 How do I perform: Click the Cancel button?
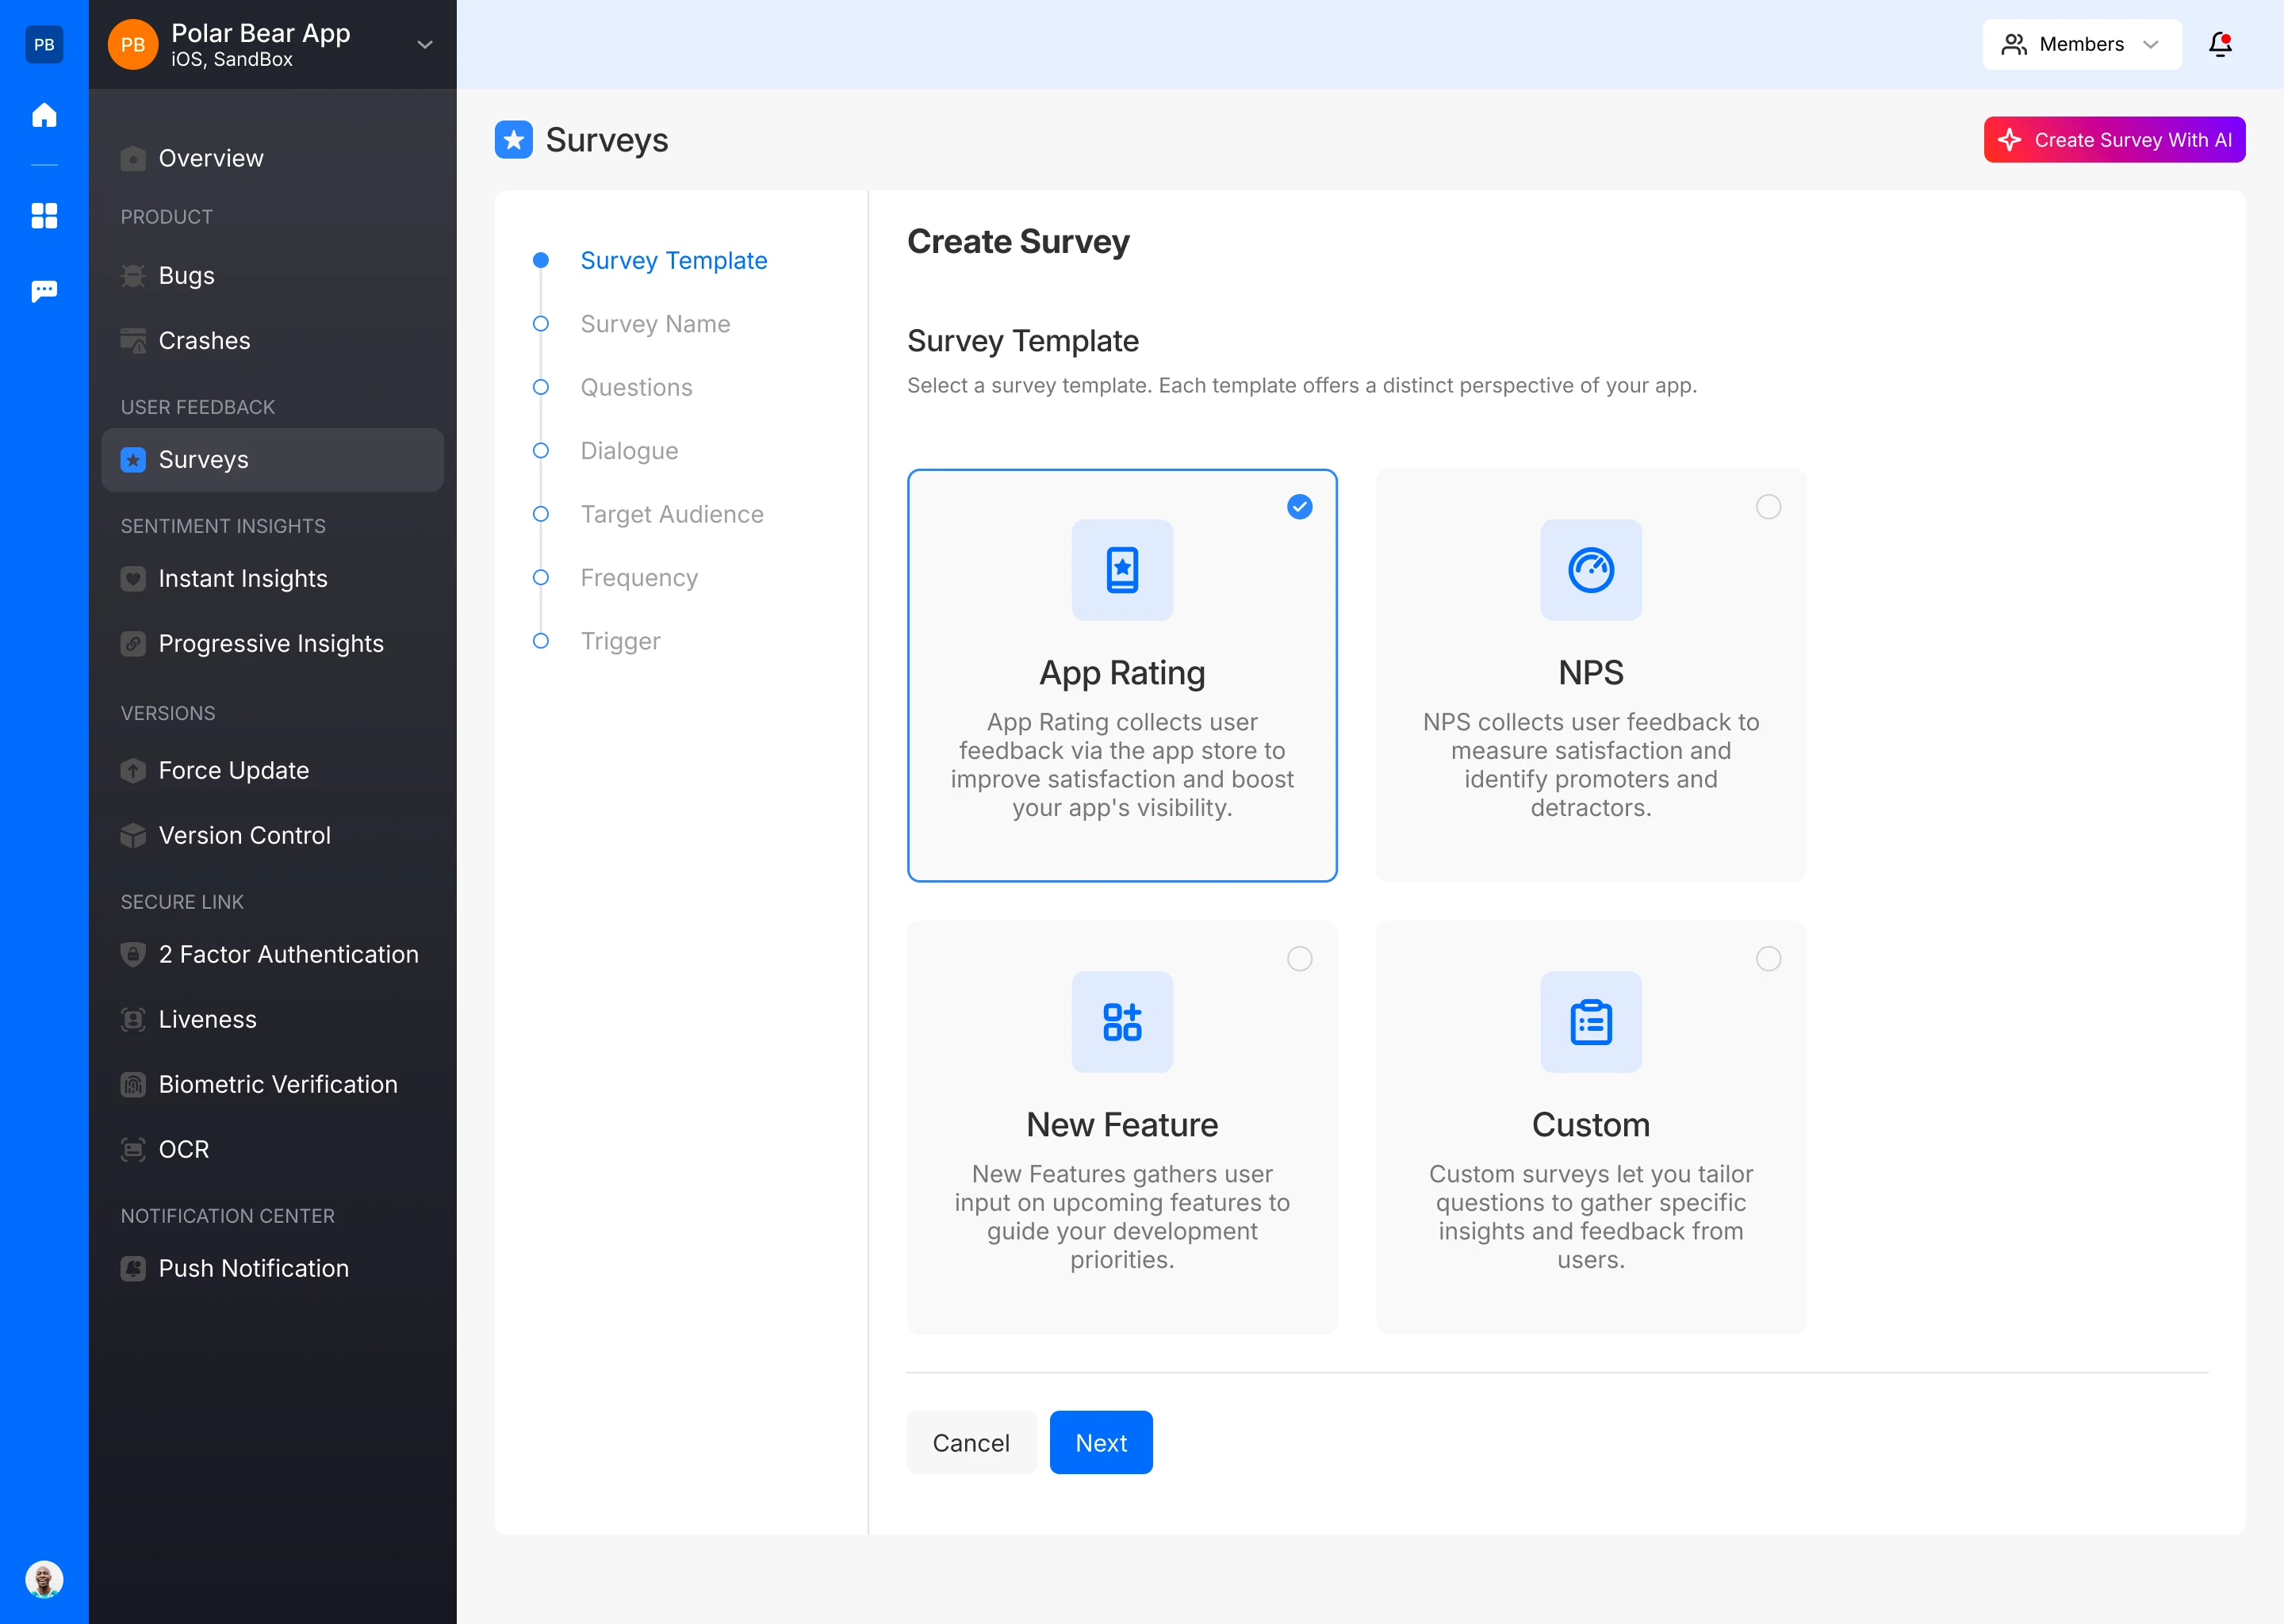click(x=970, y=1442)
